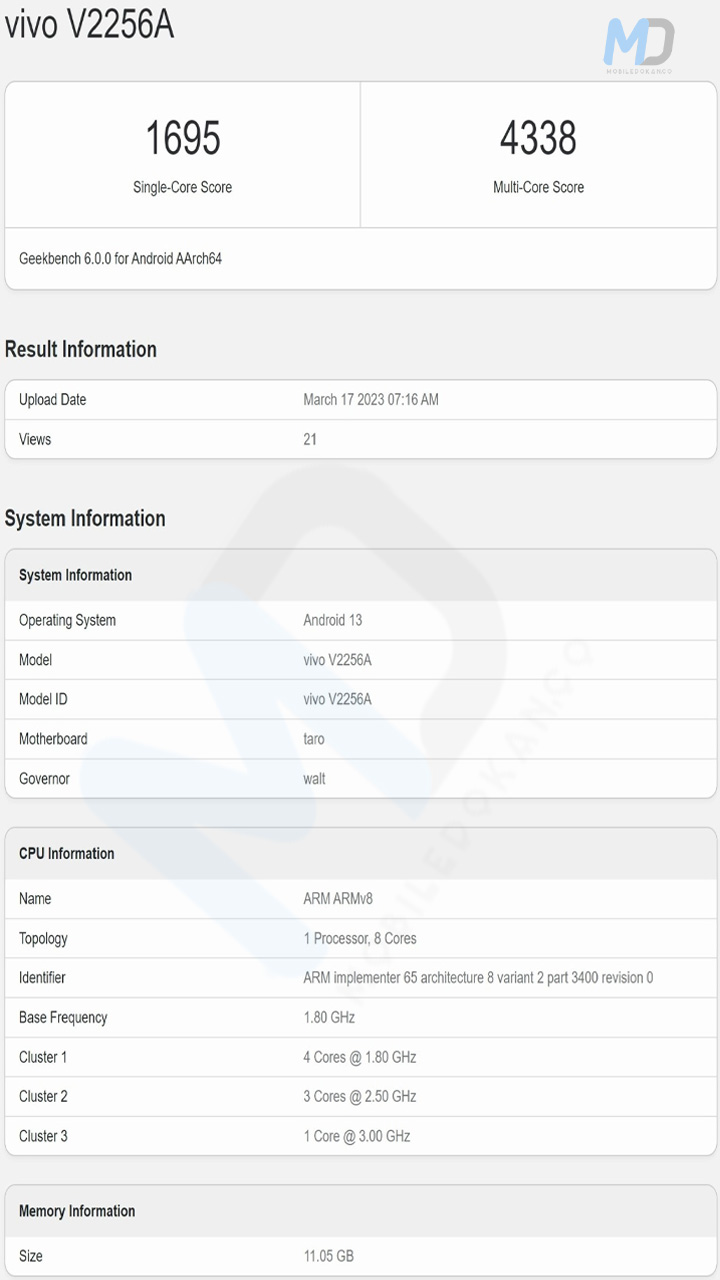Click the Model row value vivo V2256A
This screenshot has width=720, height=1280.
pyautogui.click(x=337, y=660)
